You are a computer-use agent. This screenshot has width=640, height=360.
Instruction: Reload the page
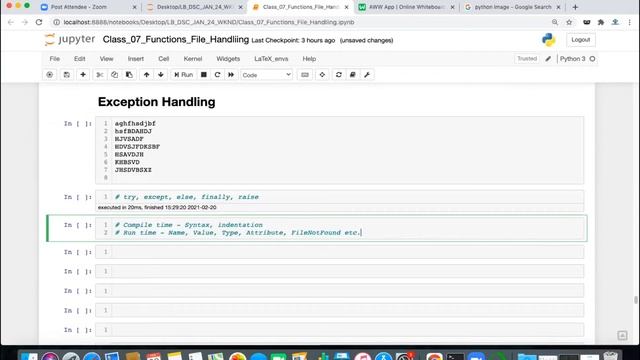[39, 22]
